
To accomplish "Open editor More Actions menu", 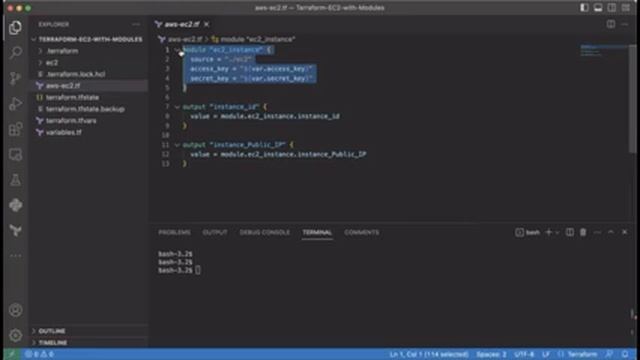I will (x=624, y=24).
